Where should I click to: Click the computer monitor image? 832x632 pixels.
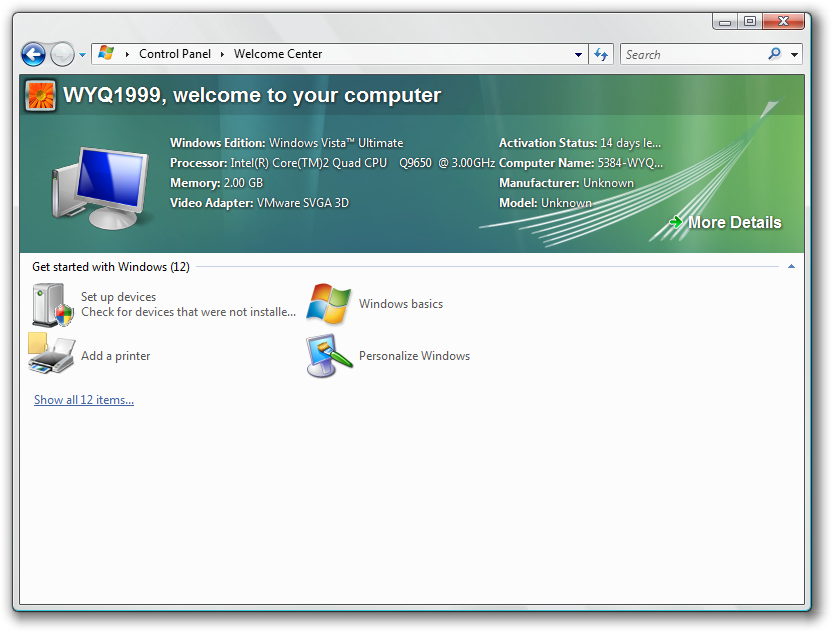(100, 188)
